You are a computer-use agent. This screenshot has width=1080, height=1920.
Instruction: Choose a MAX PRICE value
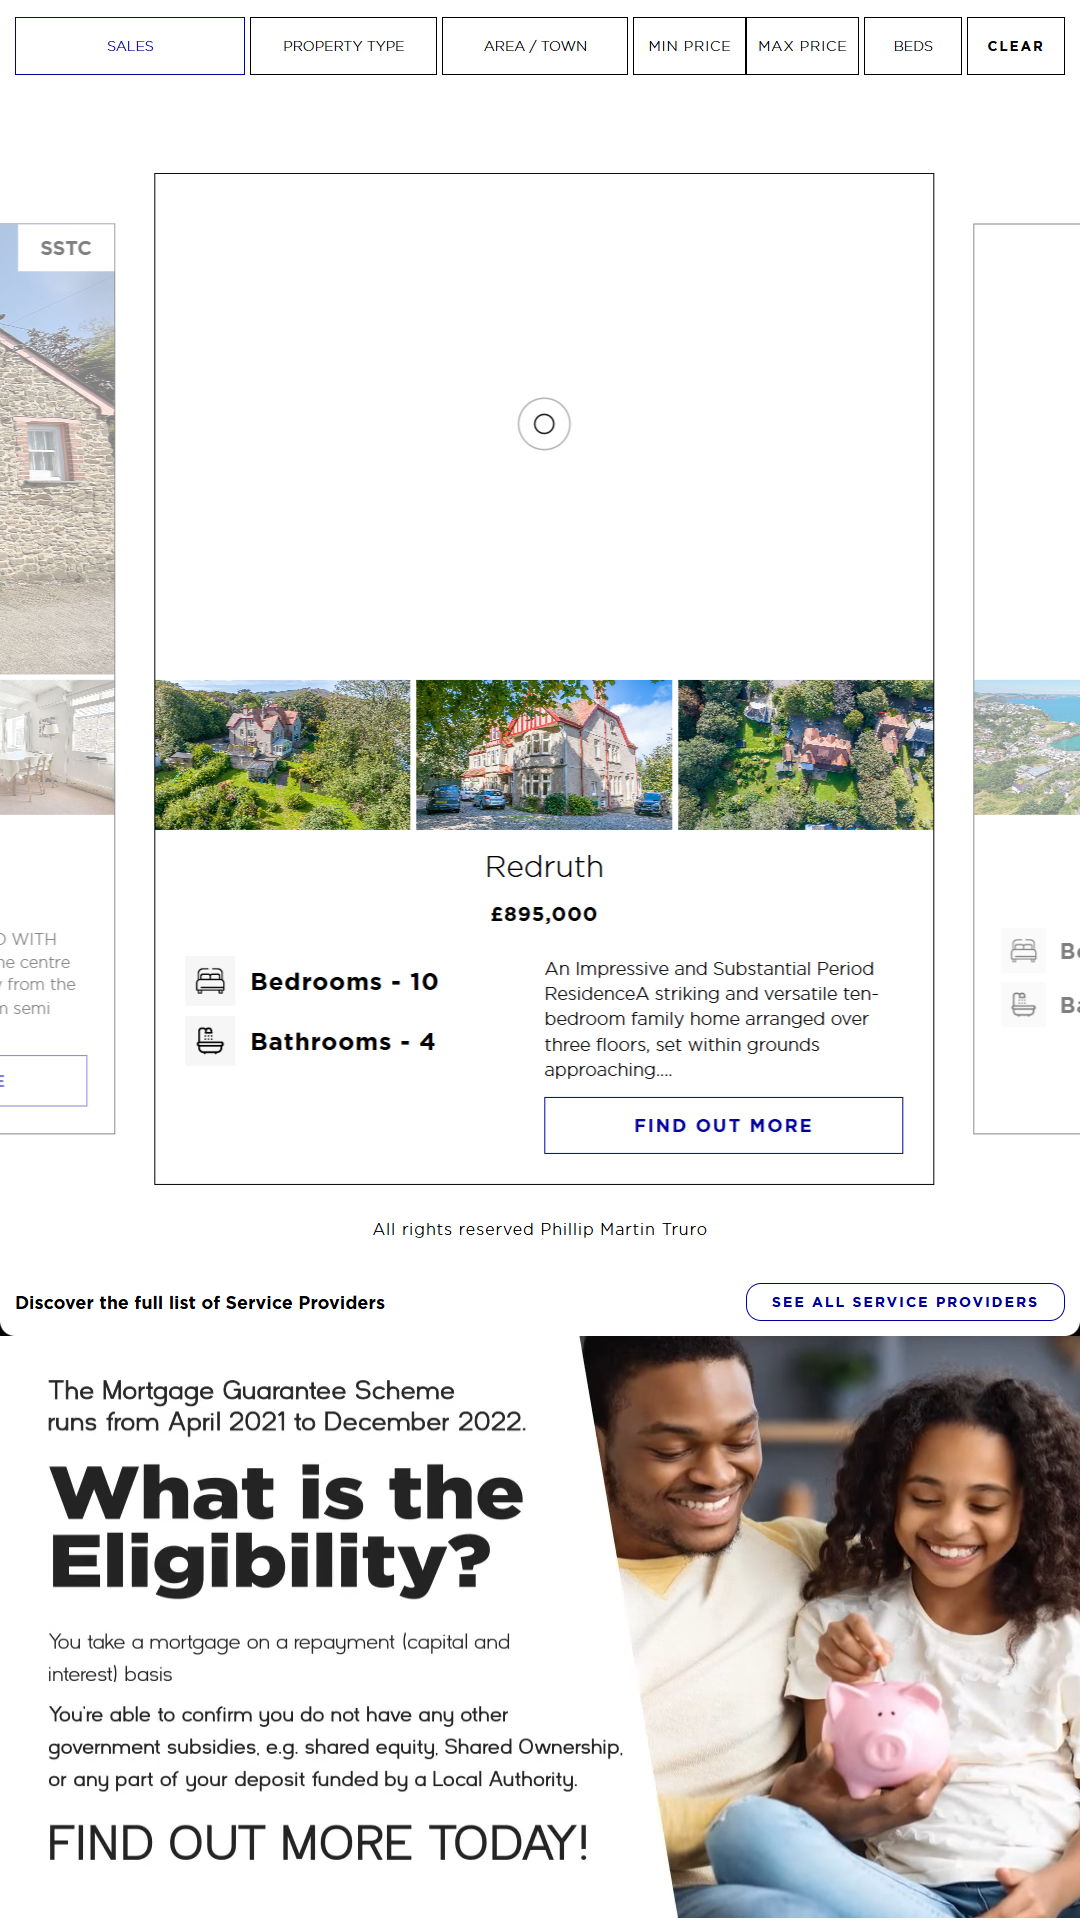coord(802,46)
